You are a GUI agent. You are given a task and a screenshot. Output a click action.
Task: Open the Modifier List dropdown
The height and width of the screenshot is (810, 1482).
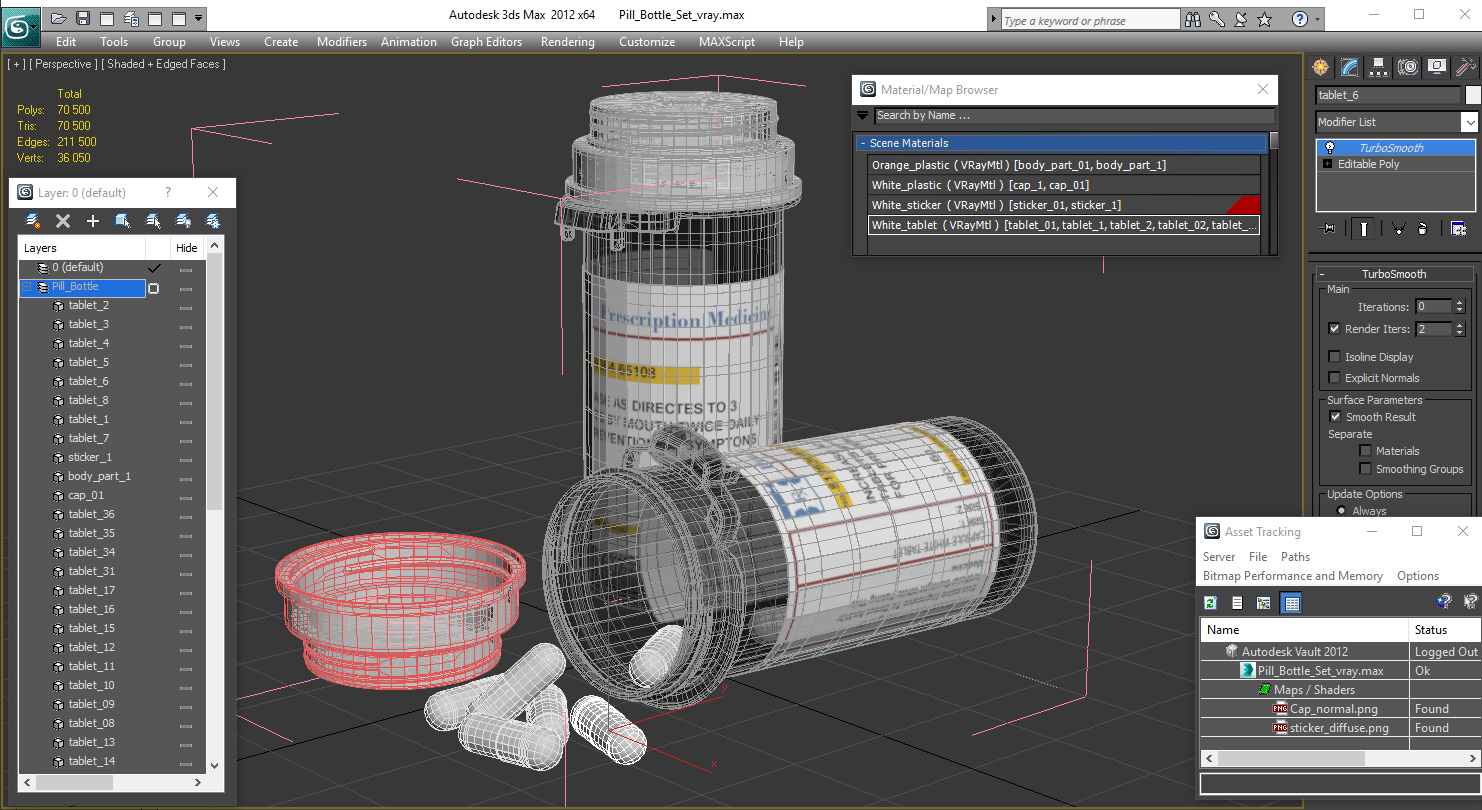coord(1469,122)
